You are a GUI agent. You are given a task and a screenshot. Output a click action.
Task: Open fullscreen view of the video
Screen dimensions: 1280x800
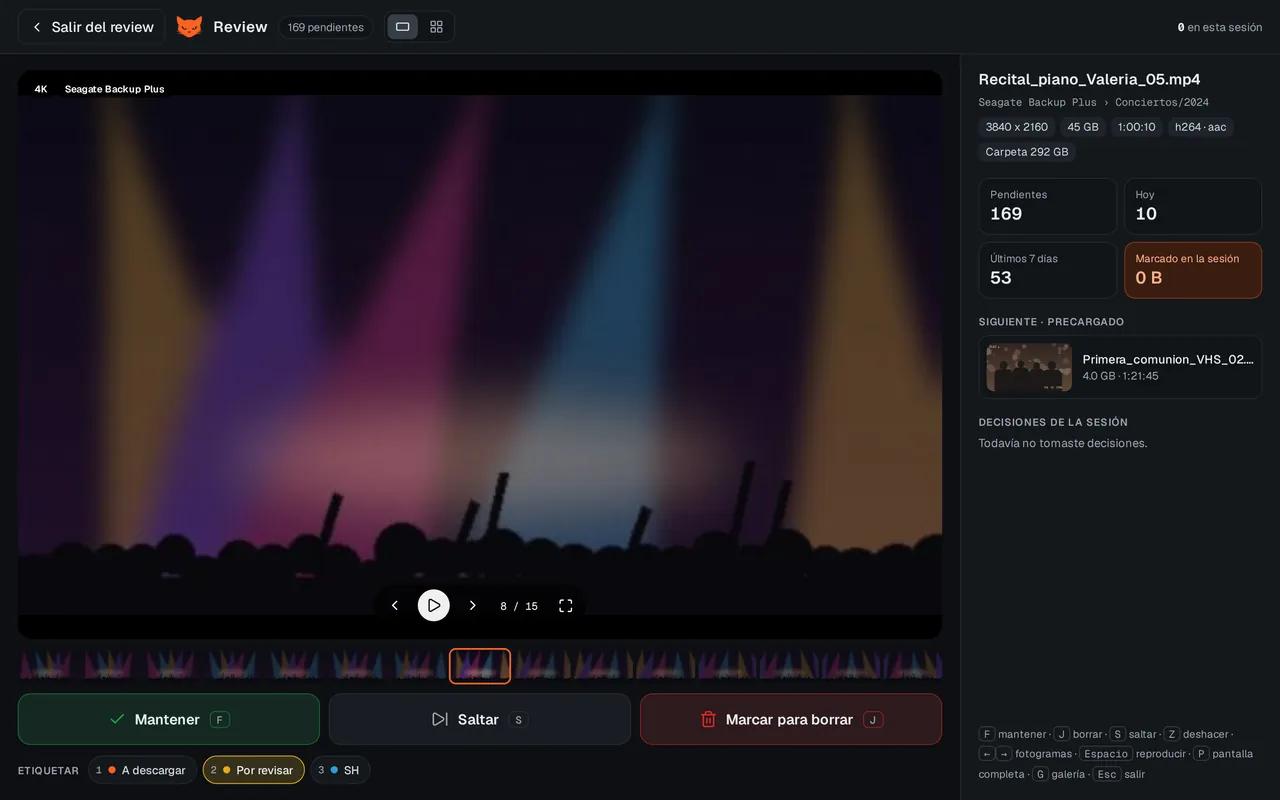(565, 605)
